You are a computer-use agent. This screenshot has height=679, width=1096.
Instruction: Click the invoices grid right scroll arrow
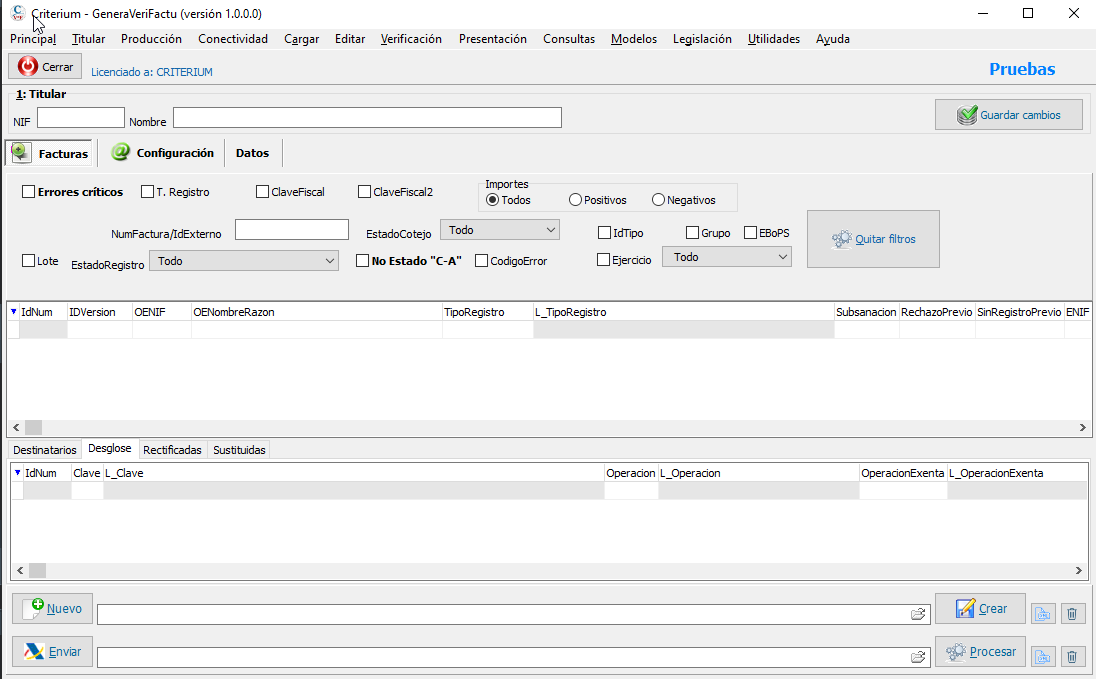pyautogui.click(x=1083, y=427)
